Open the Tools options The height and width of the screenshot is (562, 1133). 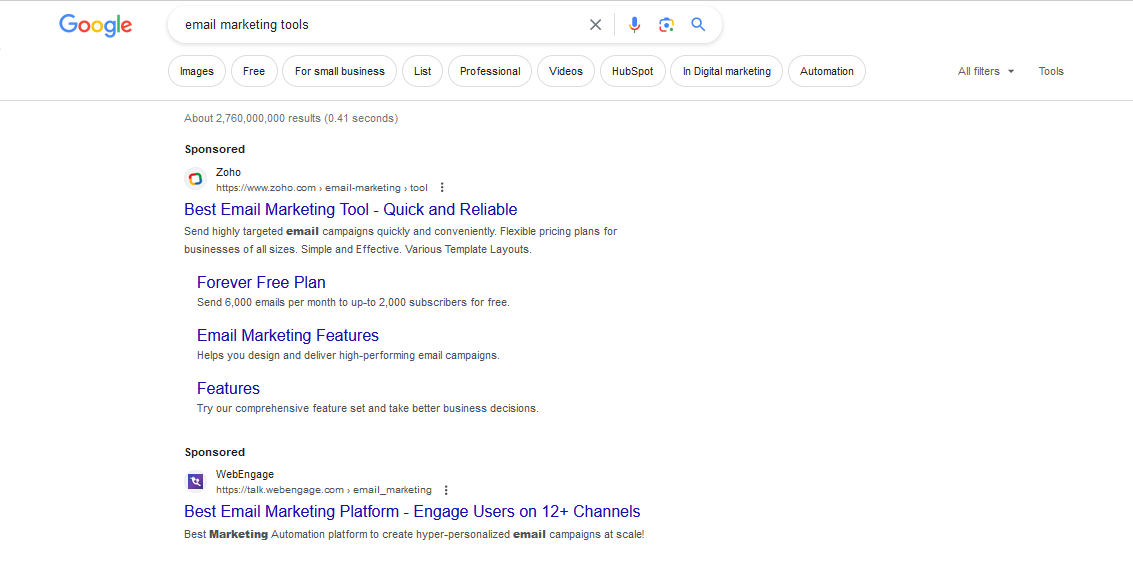point(1051,72)
